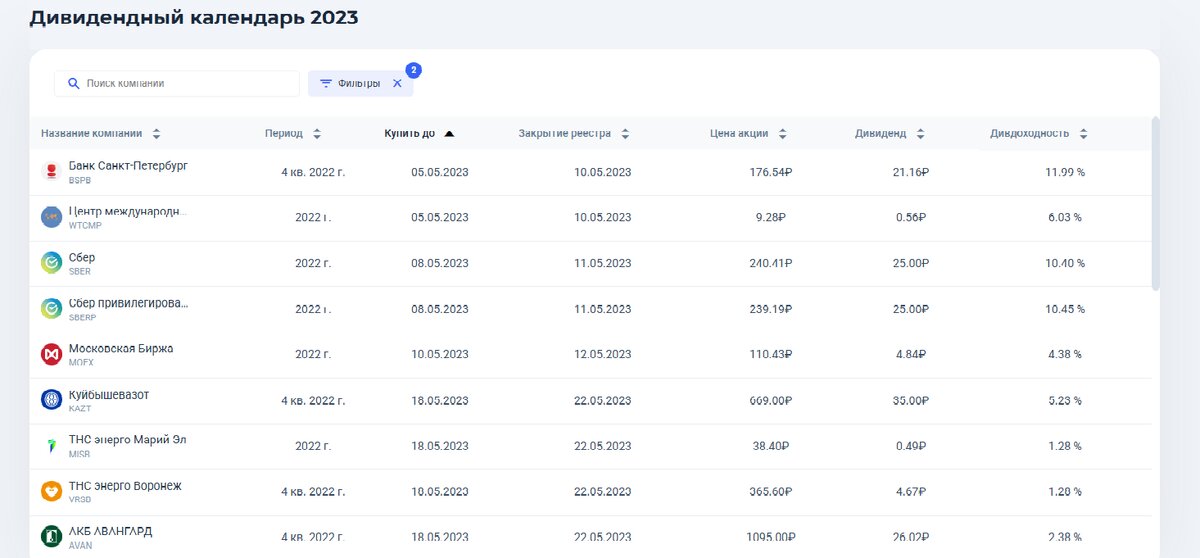Click the Куйбышевазот logo icon
The image size is (1200, 558).
coord(51,400)
